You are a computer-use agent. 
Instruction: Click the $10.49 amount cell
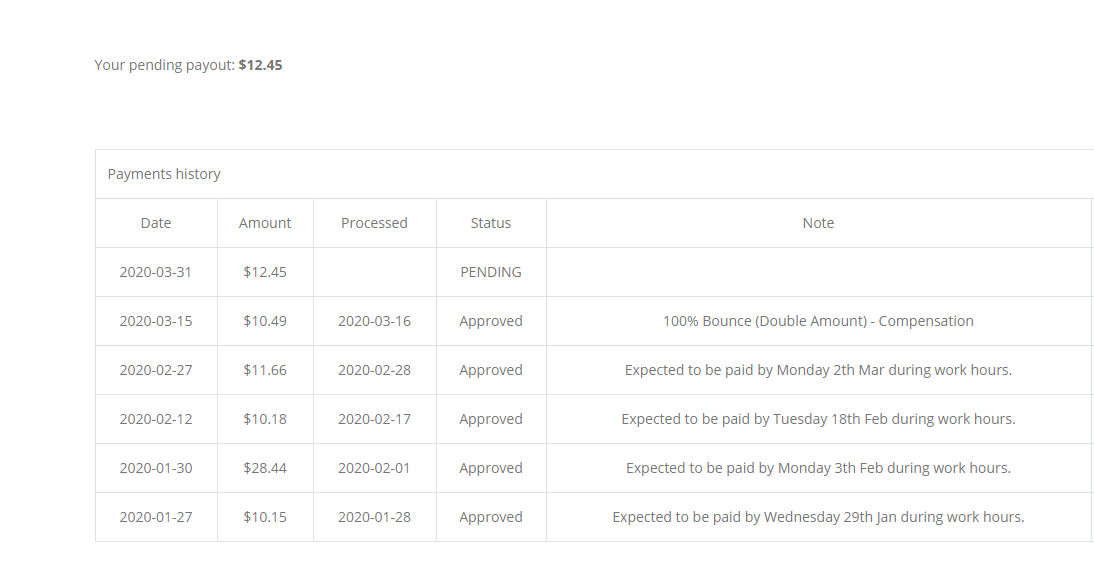[x=265, y=321]
